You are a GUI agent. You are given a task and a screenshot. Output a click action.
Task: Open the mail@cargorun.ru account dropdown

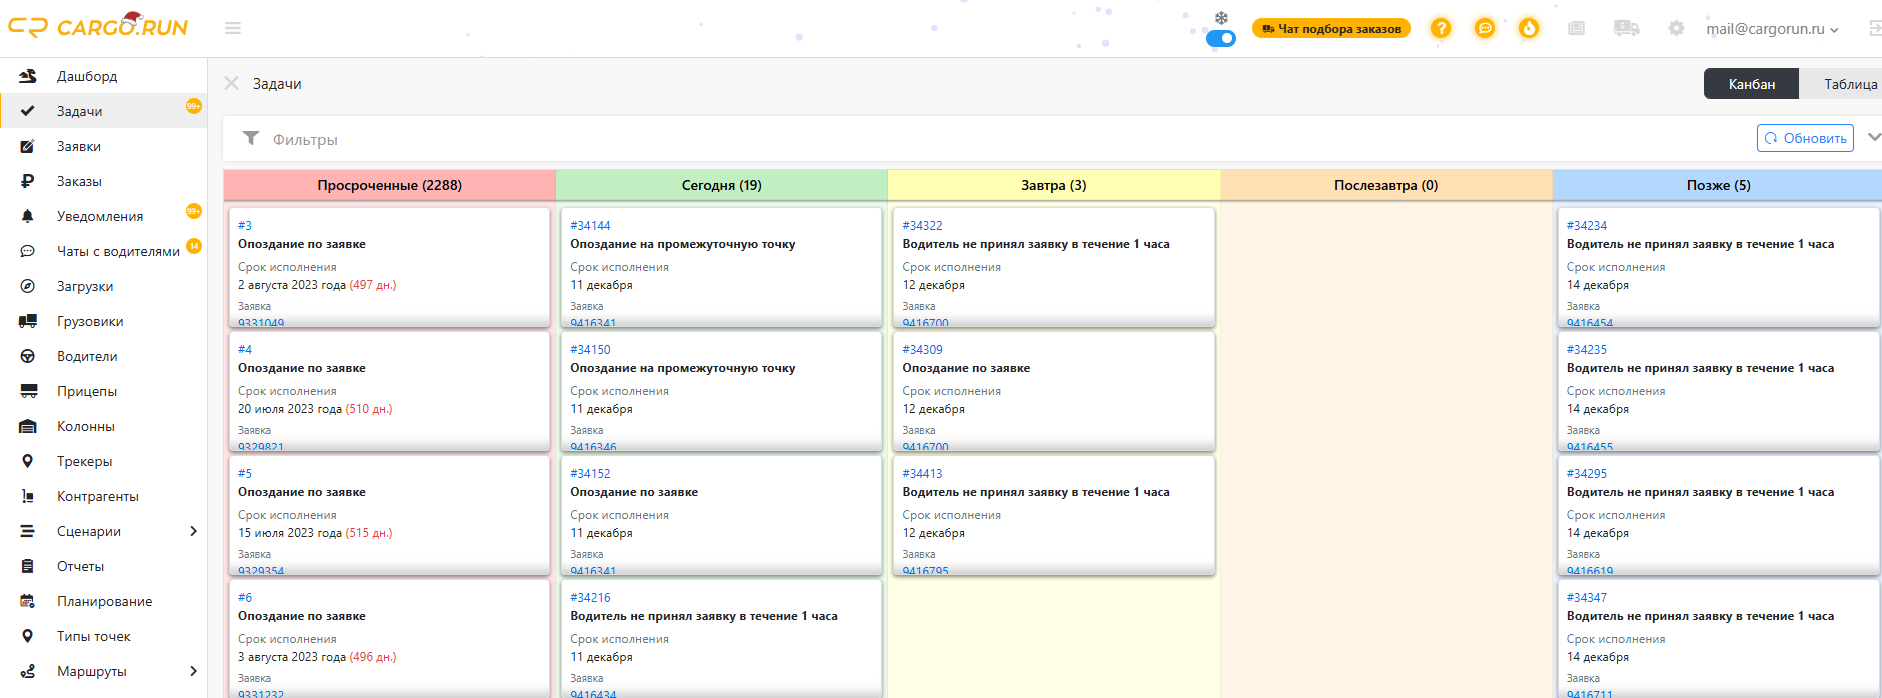[x=1771, y=29]
